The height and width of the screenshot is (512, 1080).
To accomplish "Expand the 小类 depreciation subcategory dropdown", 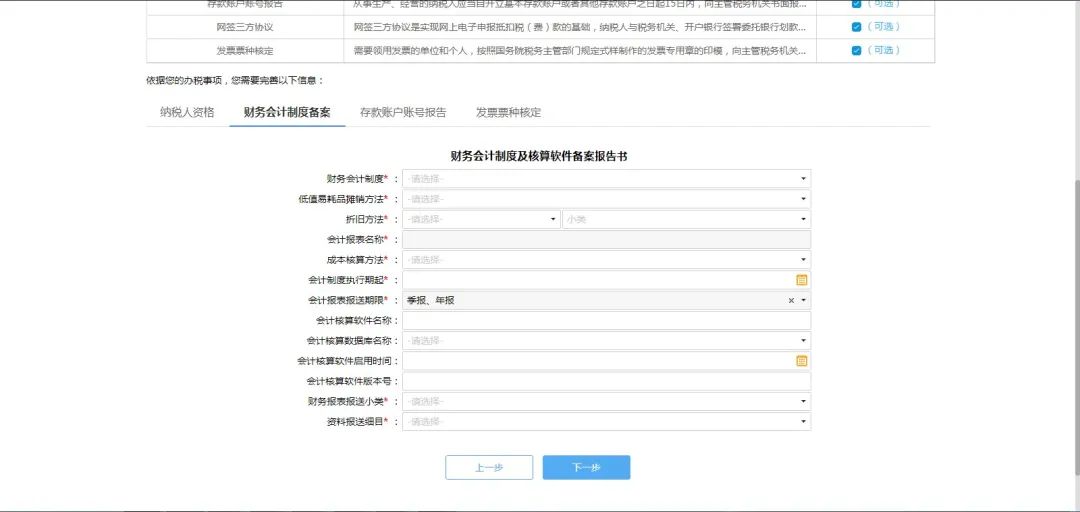I will click(686, 219).
